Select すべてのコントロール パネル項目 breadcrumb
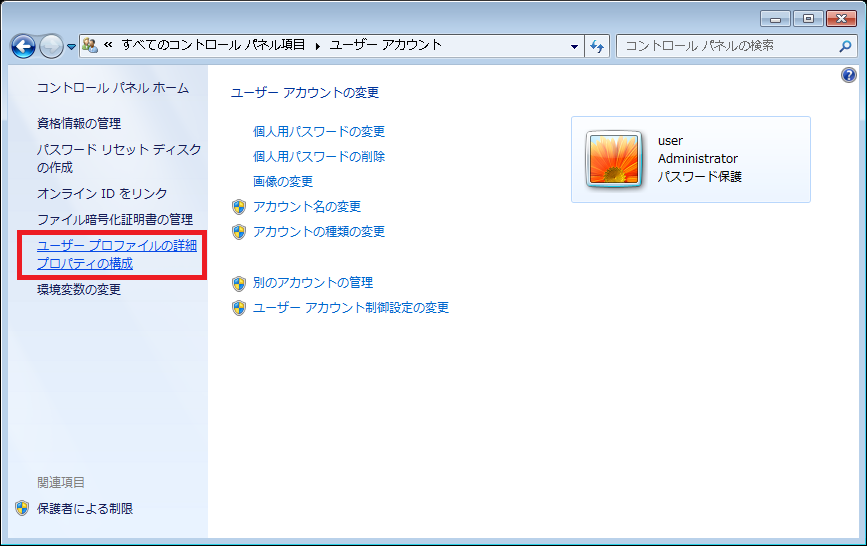Screen dimensions: 867x546 pyautogui.click(x=216, y=46)
